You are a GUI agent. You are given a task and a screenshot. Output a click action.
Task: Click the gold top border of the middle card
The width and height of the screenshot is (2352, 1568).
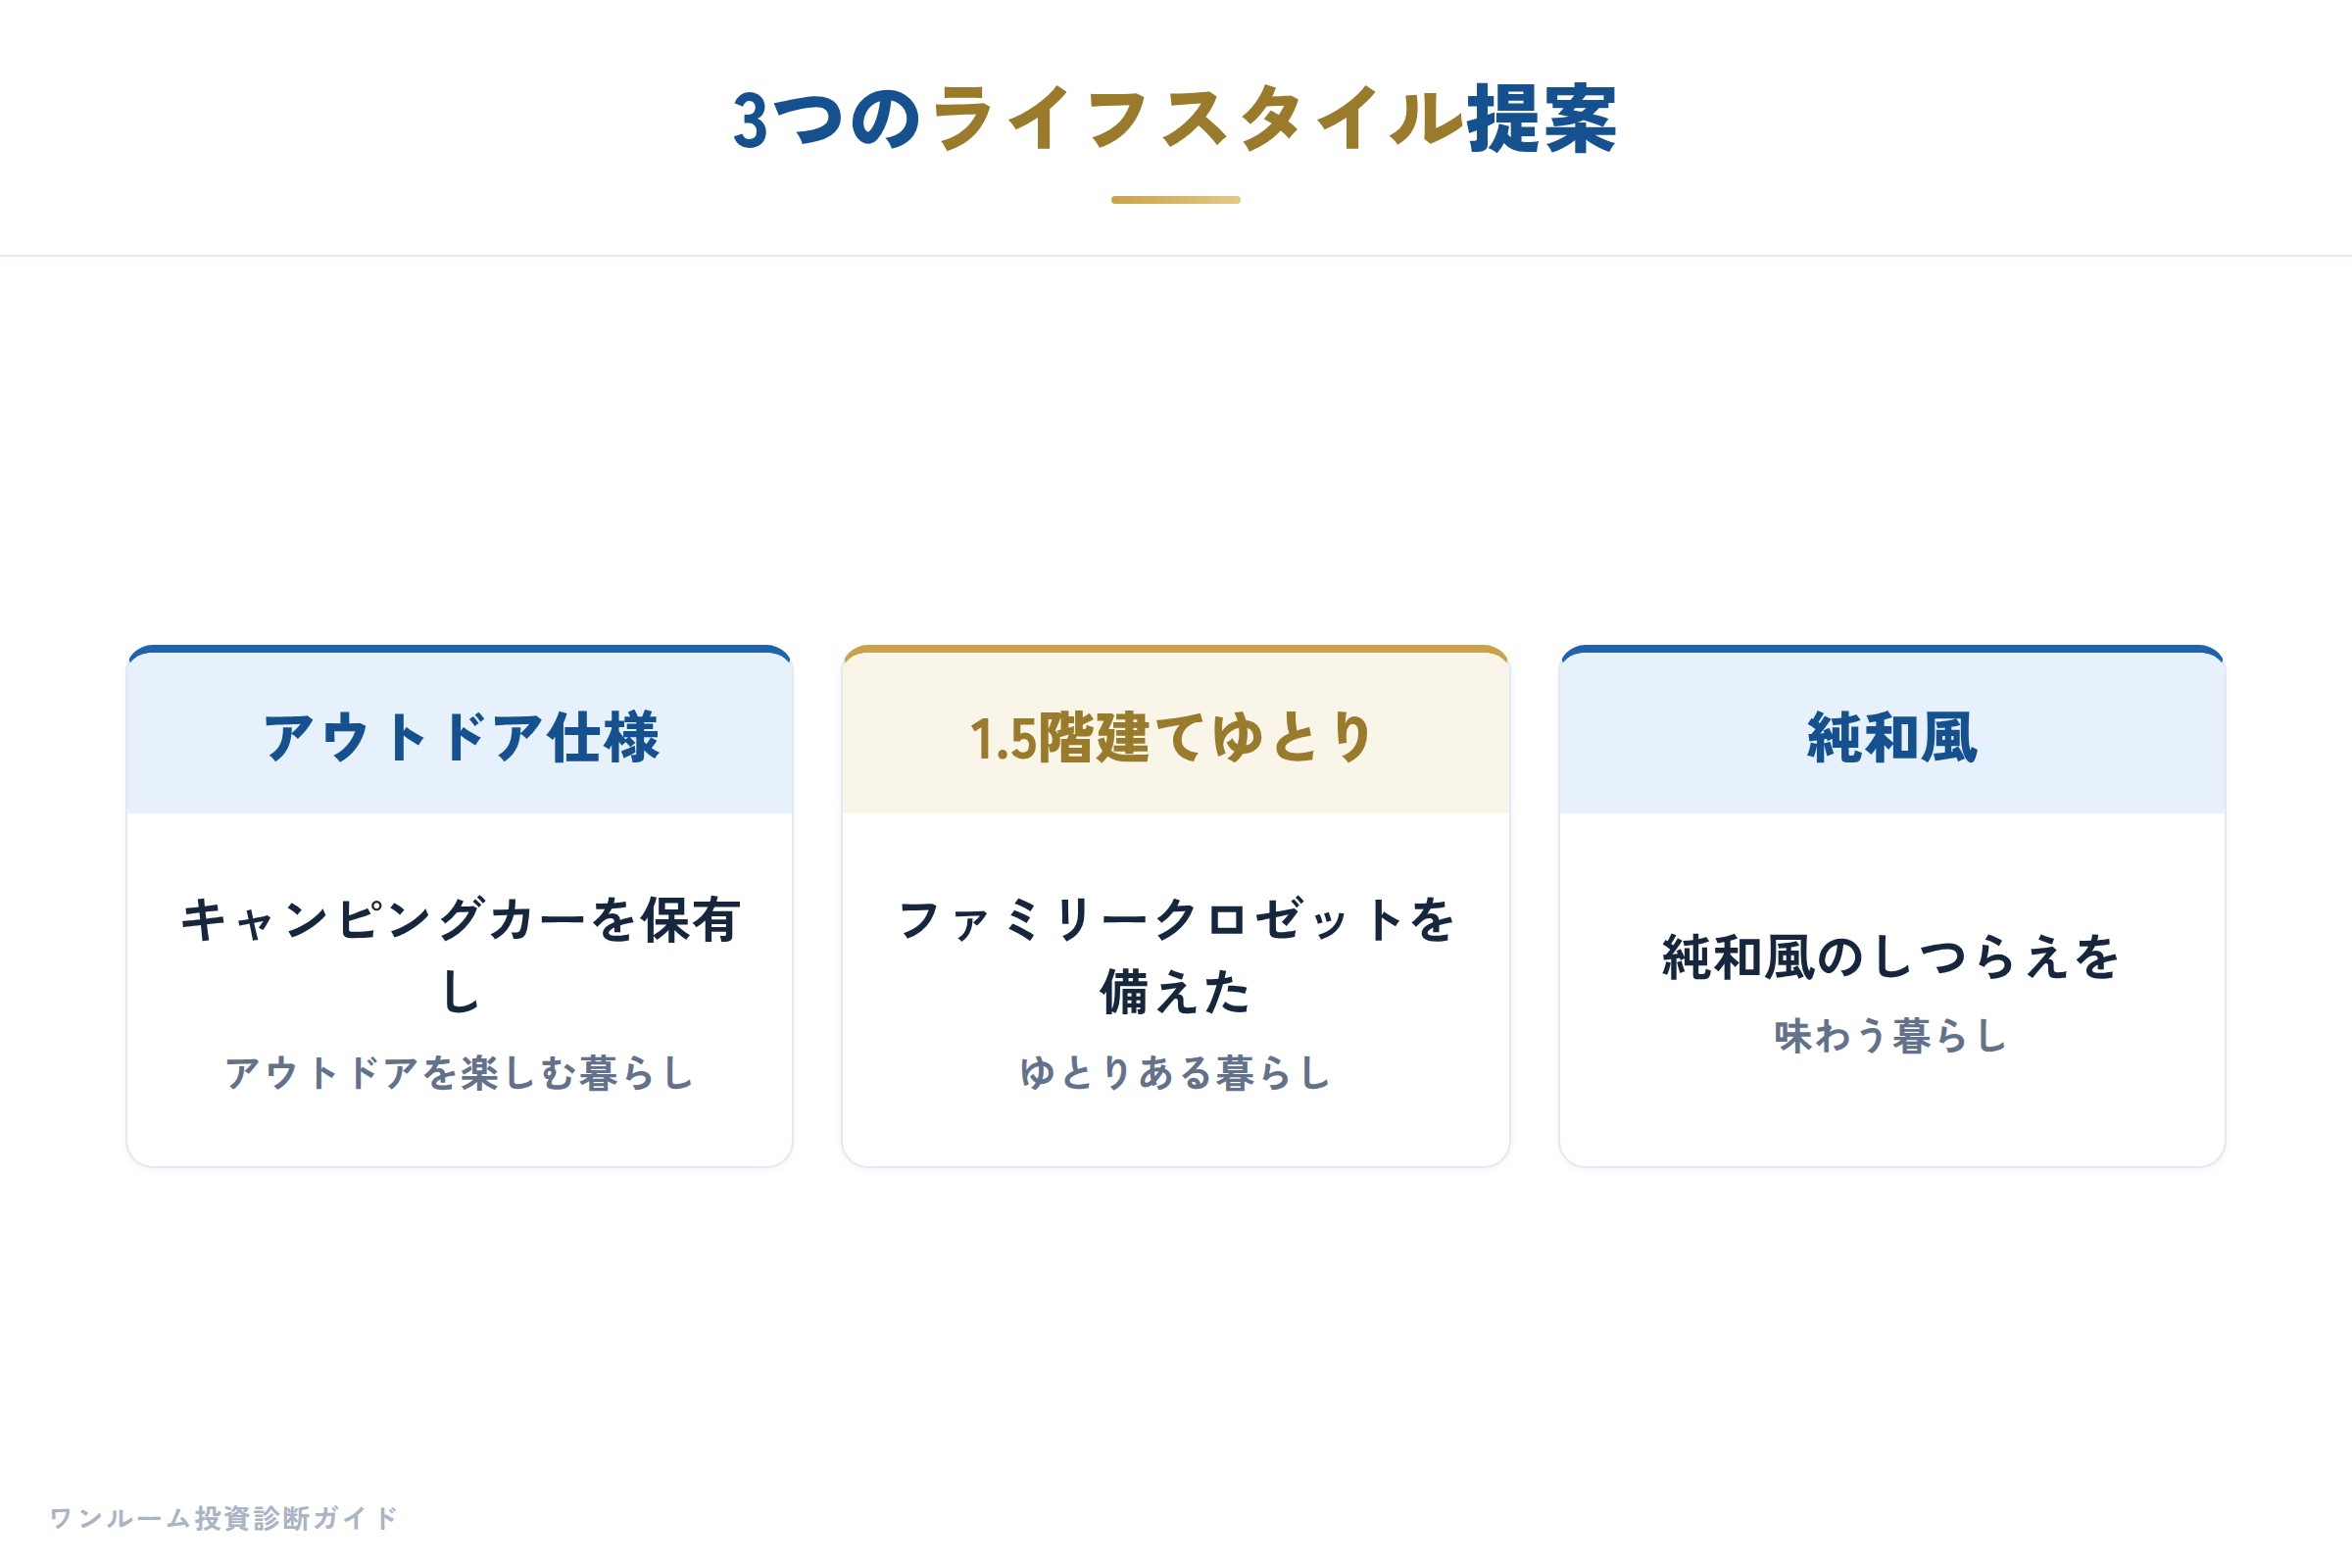[x=1175, y=649]
